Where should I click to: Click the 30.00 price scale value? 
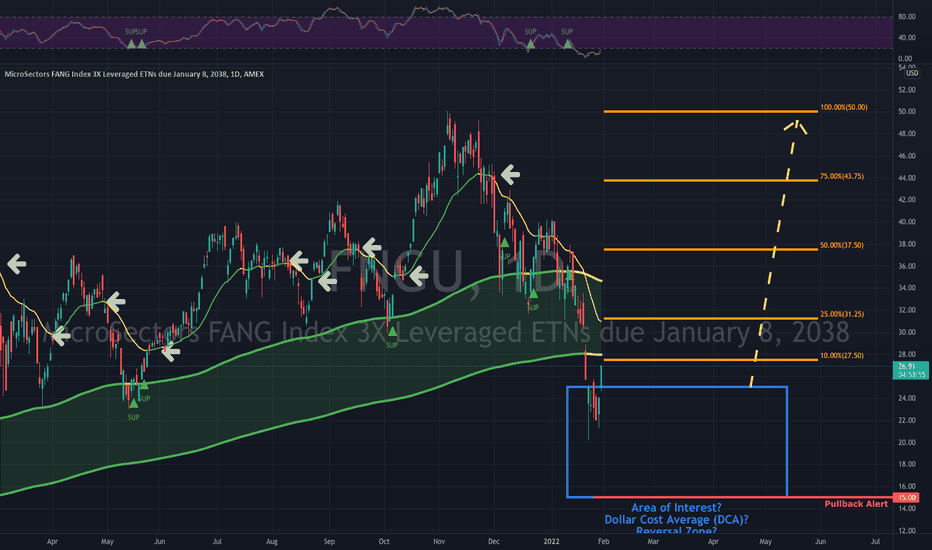pos(907,332)
